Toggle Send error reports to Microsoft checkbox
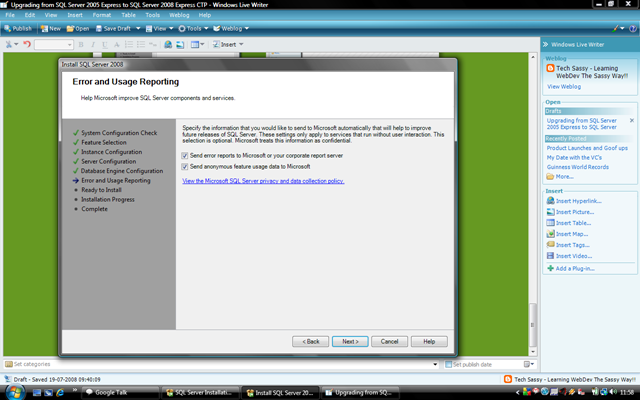Viewport: 640px width, 400px height. coord(184,156)
